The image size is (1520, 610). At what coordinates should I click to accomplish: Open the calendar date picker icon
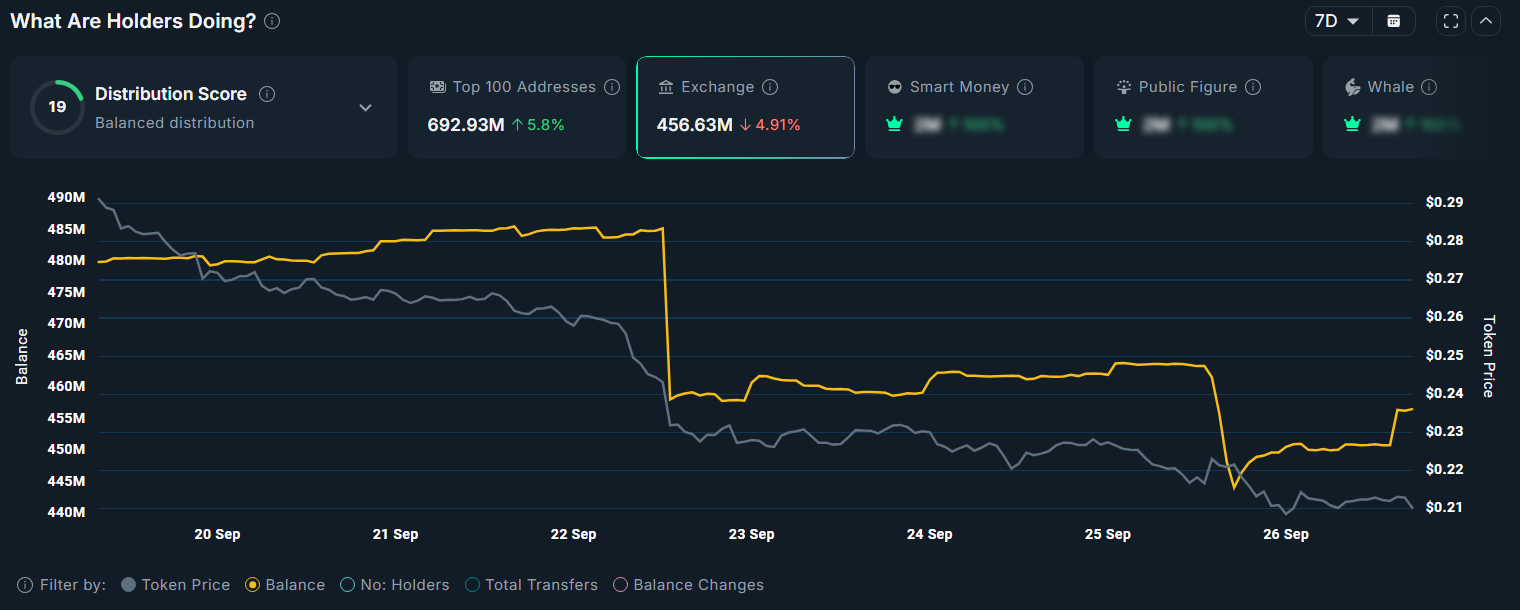point(1394,20)
